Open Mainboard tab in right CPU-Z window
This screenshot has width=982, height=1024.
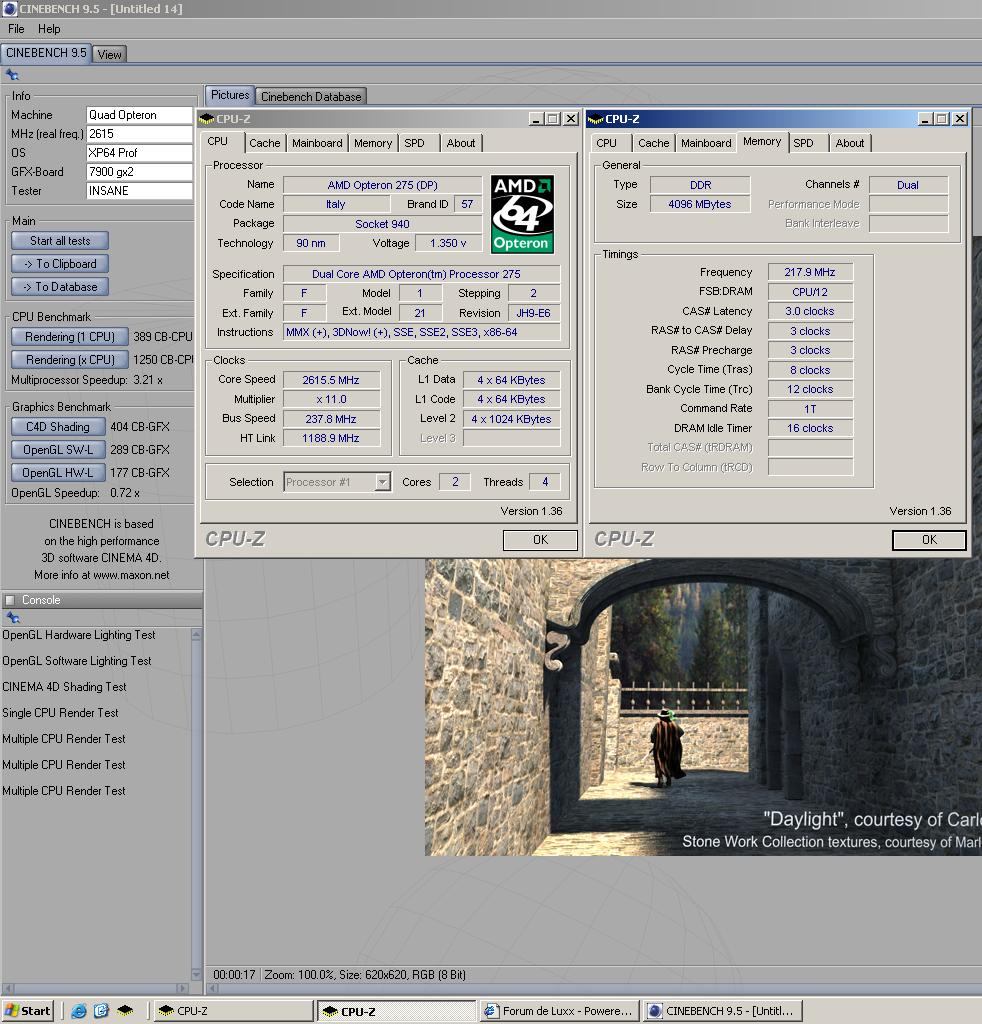click(x=706, y=143)
